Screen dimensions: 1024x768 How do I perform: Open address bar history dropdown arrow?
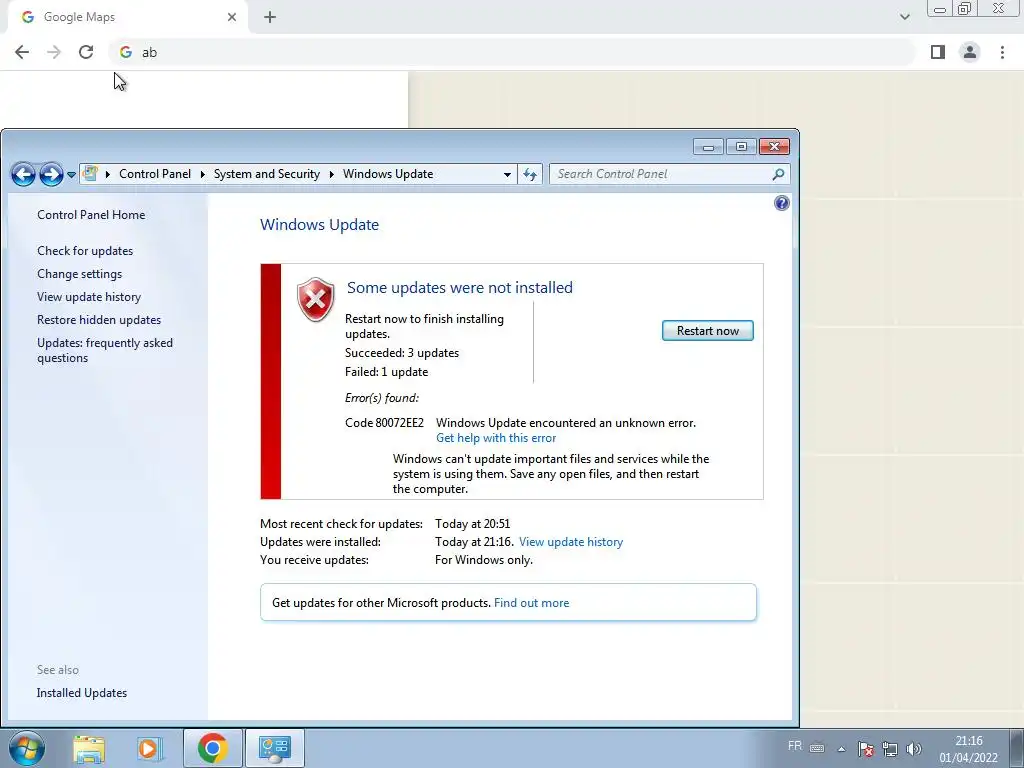pos(507,174)
